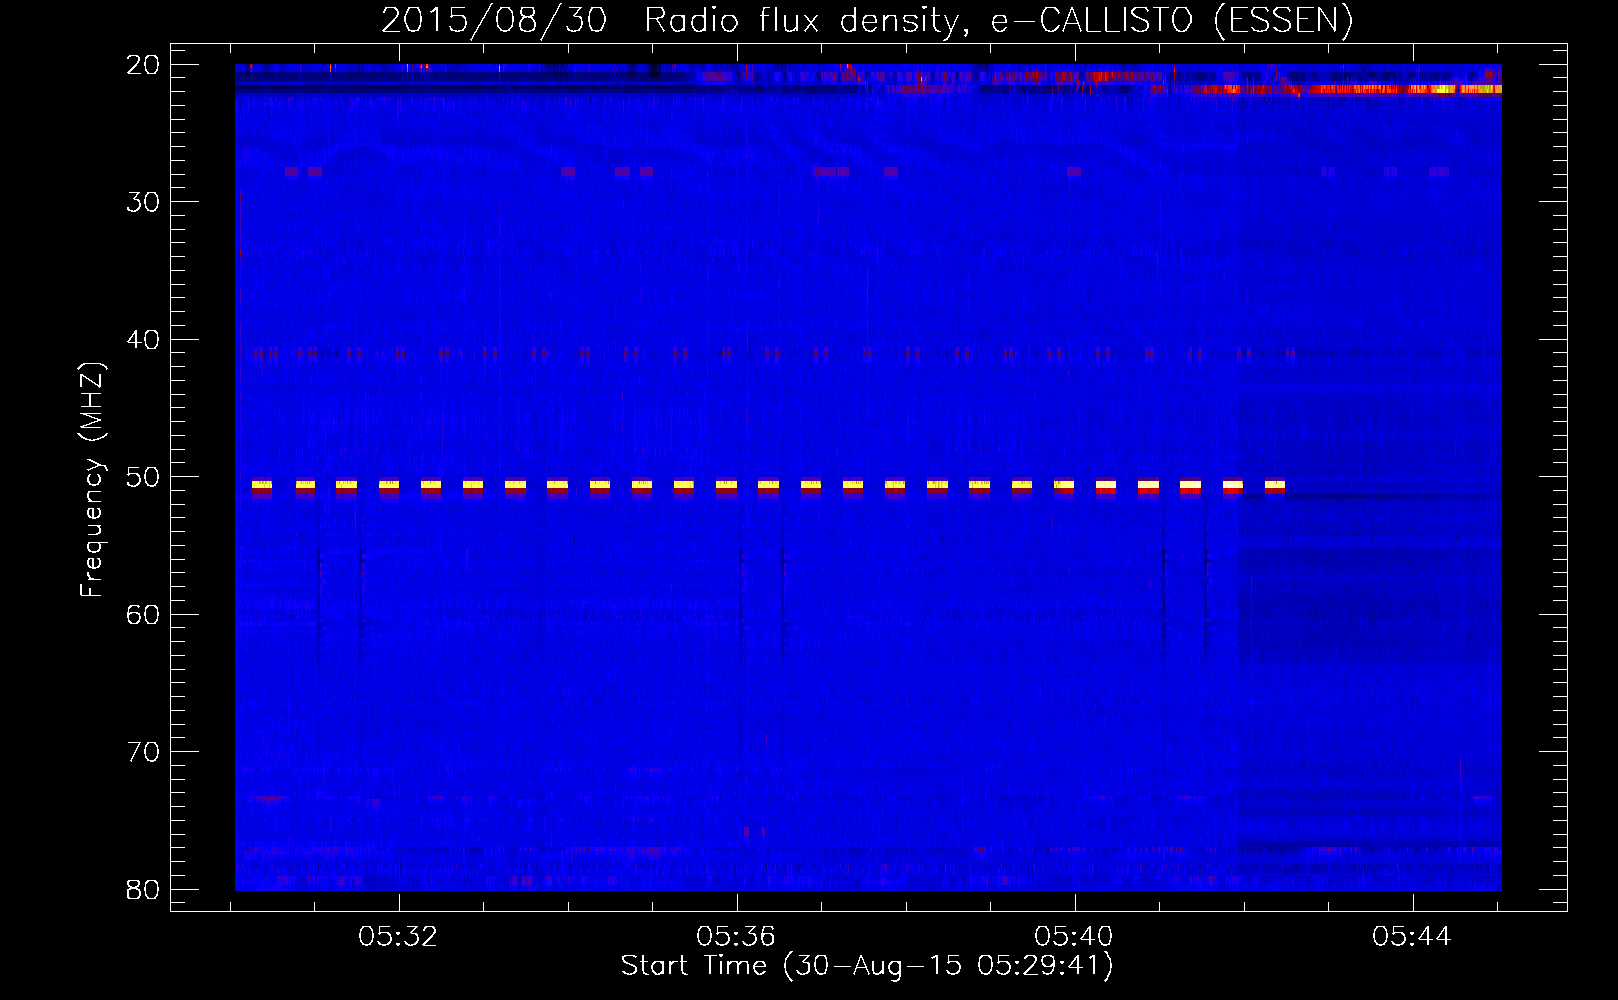
Task: Click the 05:40 time tick label
Action: pyautogui.click(x=1074, y=937)
